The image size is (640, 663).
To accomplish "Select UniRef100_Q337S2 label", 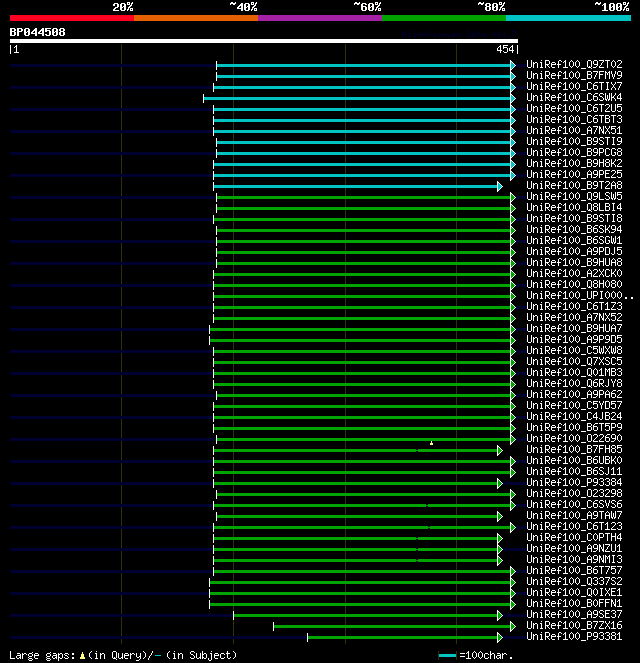I will tap(574, 581).
